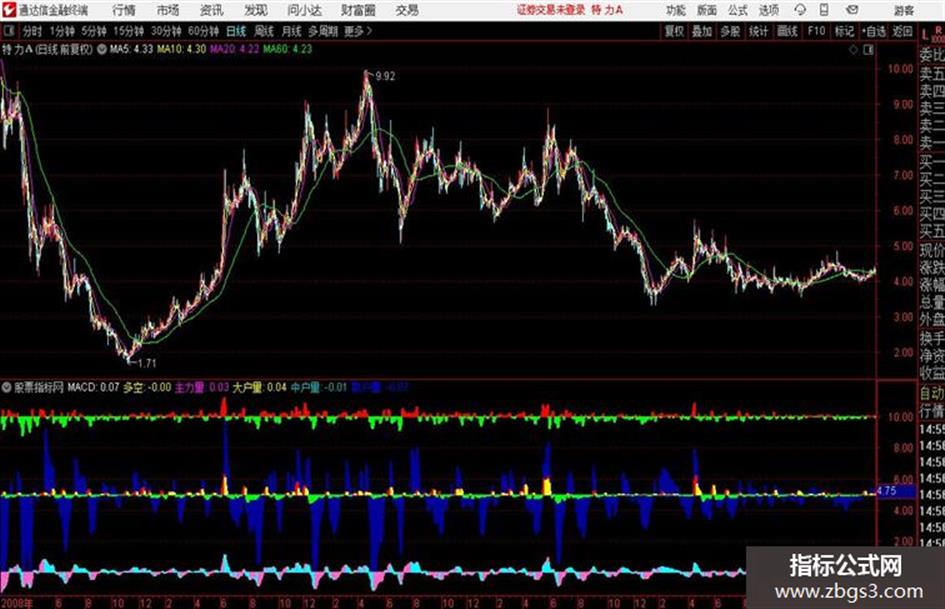Screen dimensions: 945x609
Task: Switch to the 月线 period tab
Action: click(x=291, y=31)
